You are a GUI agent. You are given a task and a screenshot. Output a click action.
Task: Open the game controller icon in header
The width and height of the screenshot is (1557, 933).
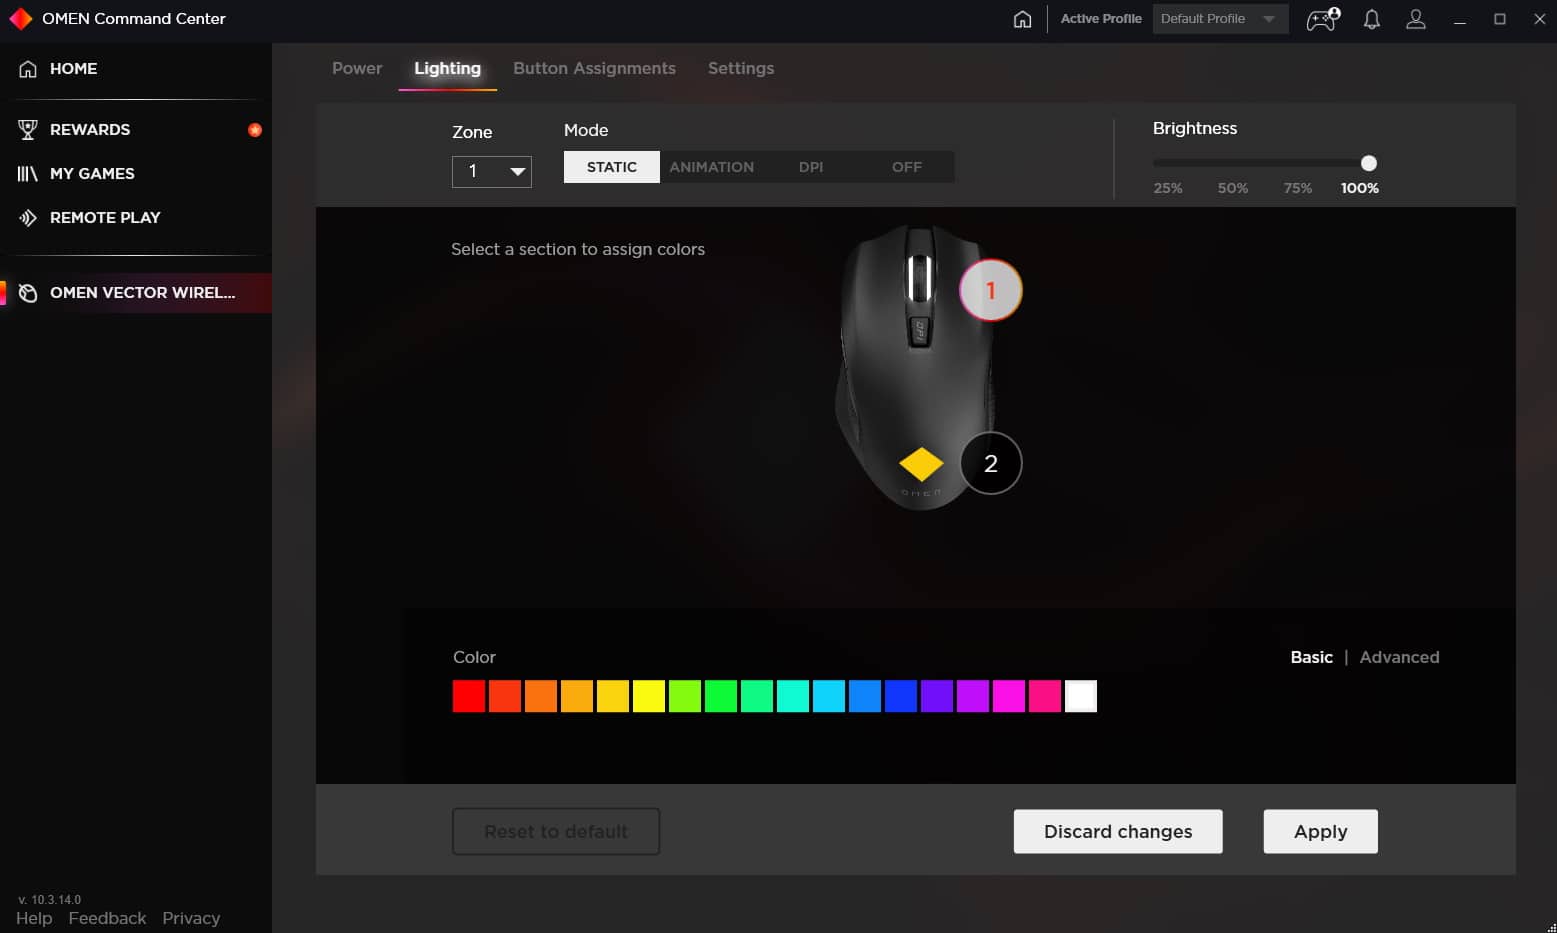(x=1322, y=19)
